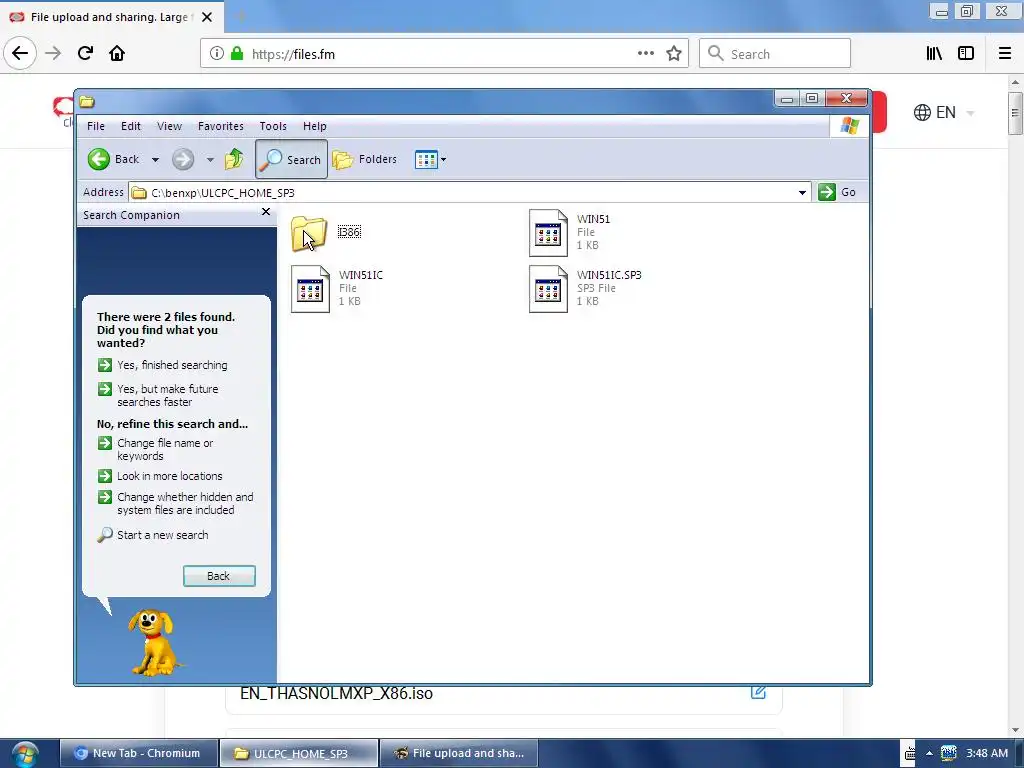The width and height of the screenshot is (1024, 768).
Task: Edit the EN_THASNOLMXP_X86.iso file name
Action: 758,692
